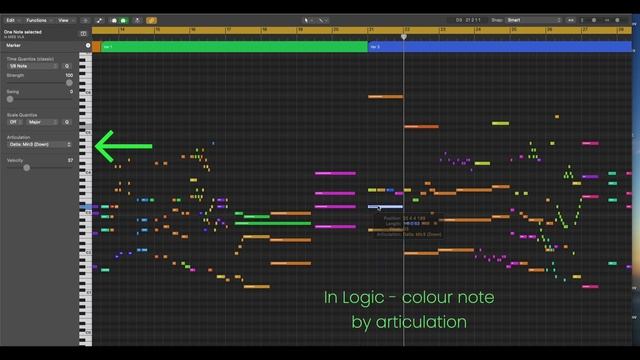
Task: Select the yellow-green note near bar 25
Action: point(500,123)
